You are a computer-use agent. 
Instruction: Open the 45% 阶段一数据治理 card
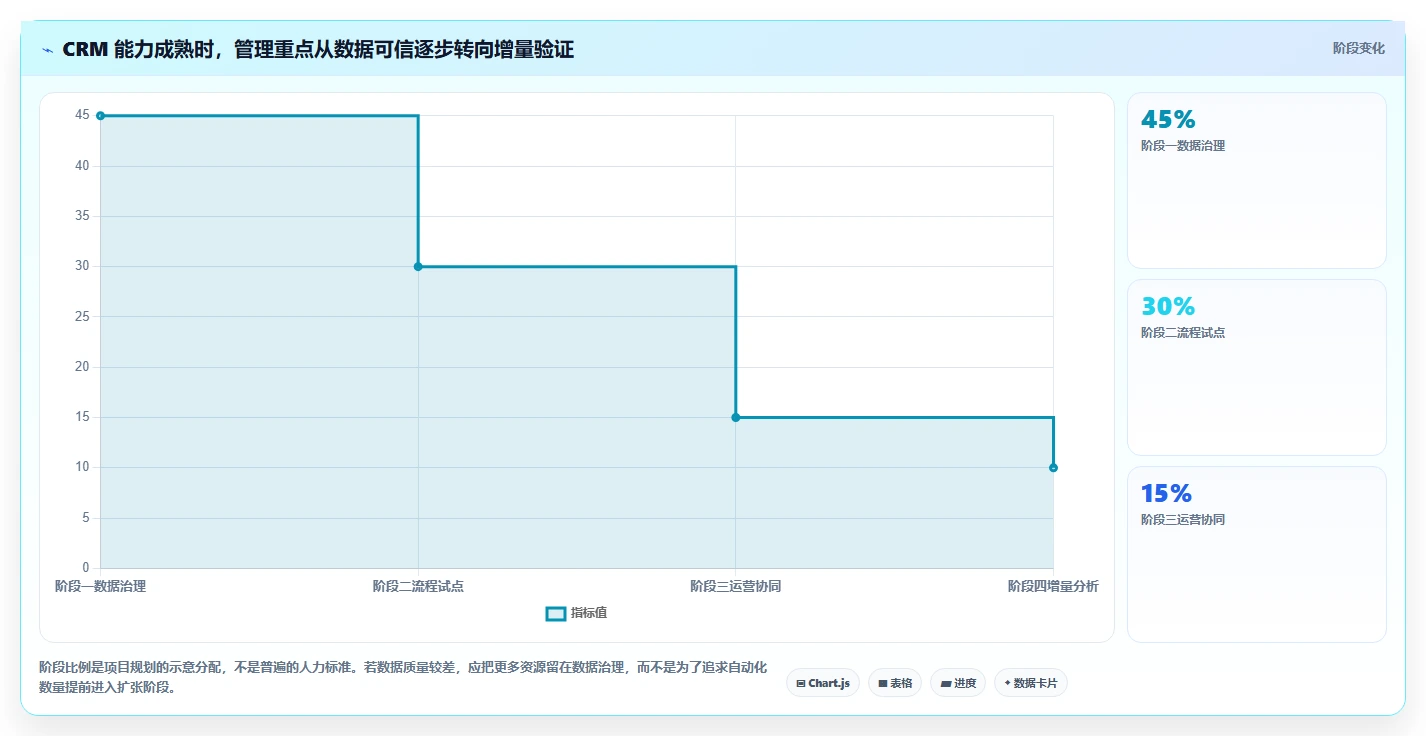tap(1257, 180)
